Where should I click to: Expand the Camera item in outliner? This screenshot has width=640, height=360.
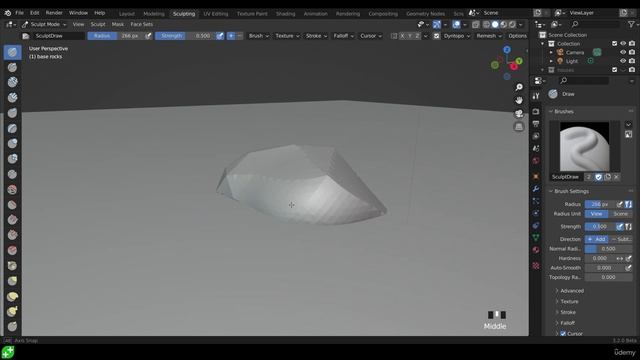[551, 52]
